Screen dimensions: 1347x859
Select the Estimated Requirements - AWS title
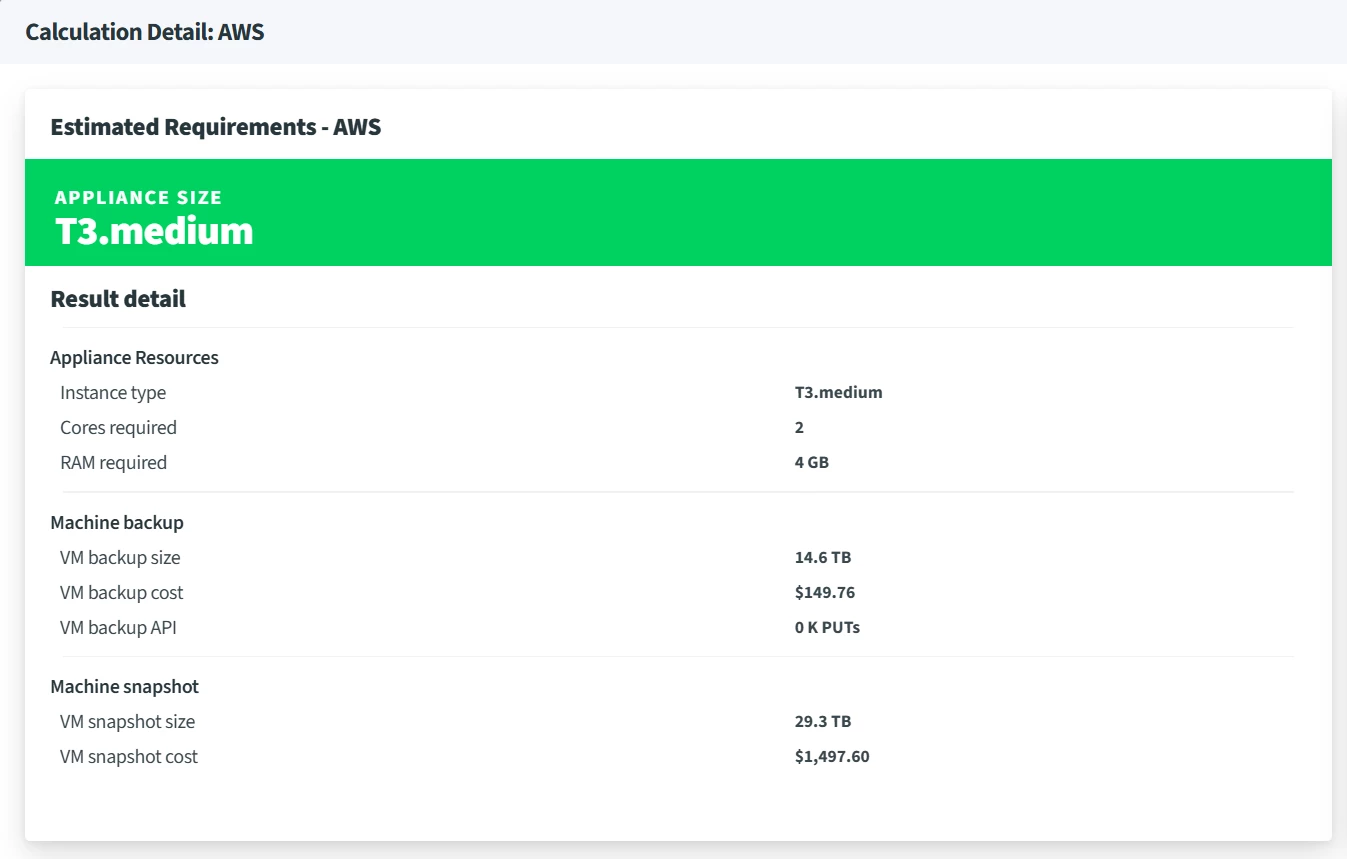tap(216, 127)
